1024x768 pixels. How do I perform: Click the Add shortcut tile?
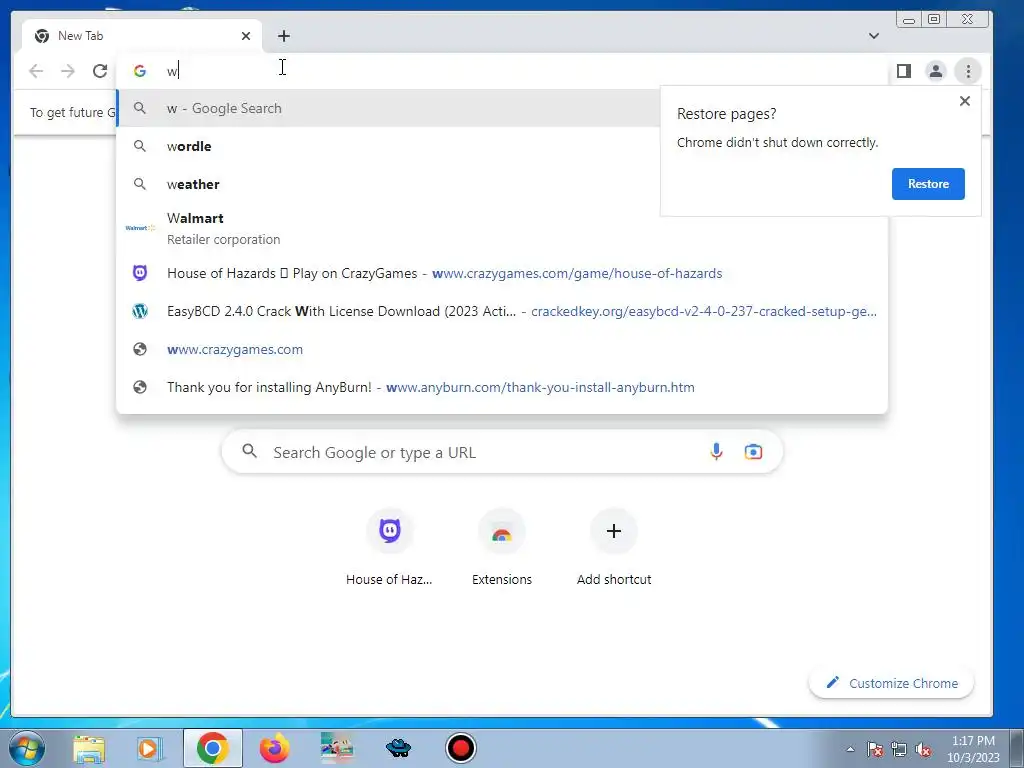tap(614, 547)
